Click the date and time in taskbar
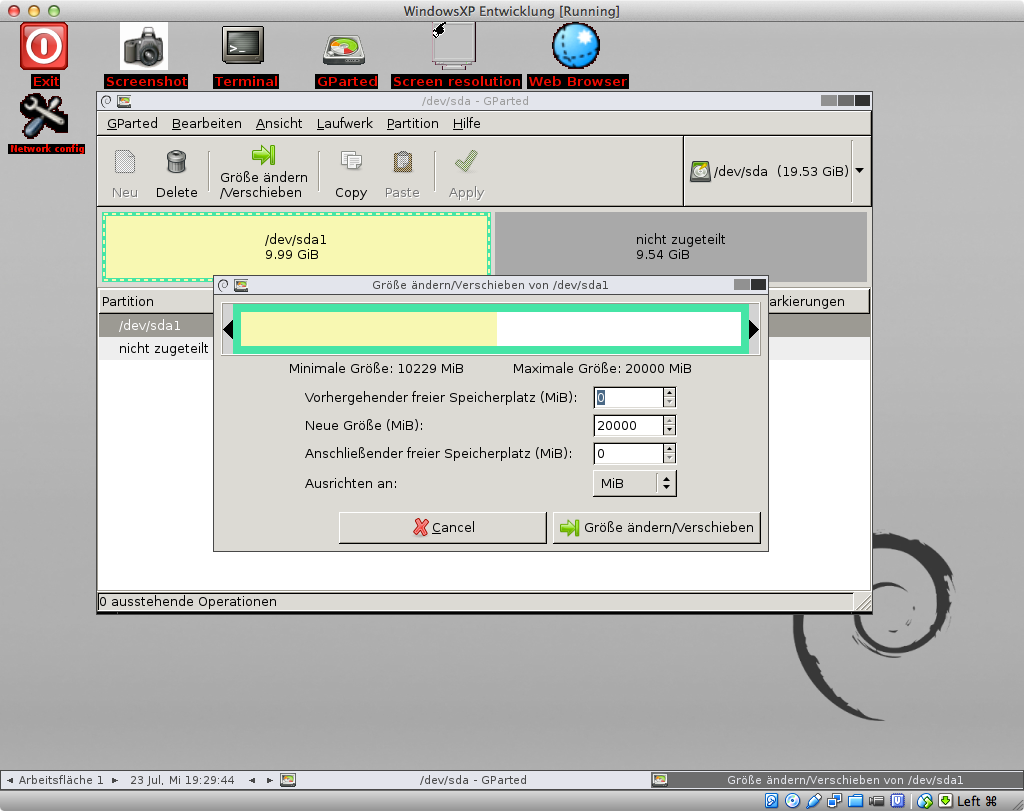 [x=182, y=780]
